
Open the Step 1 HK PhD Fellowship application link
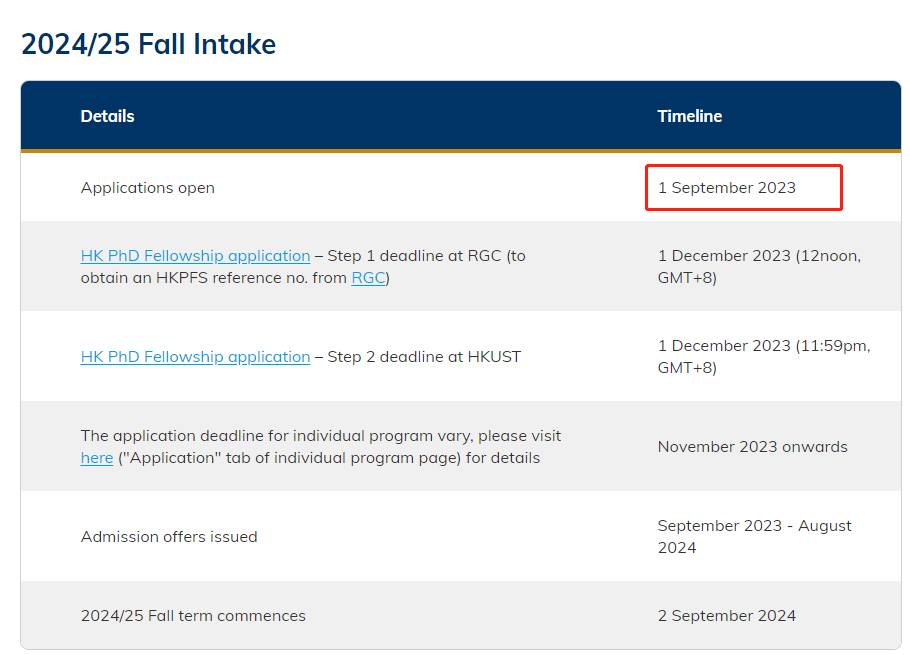(x=195, y=256)
